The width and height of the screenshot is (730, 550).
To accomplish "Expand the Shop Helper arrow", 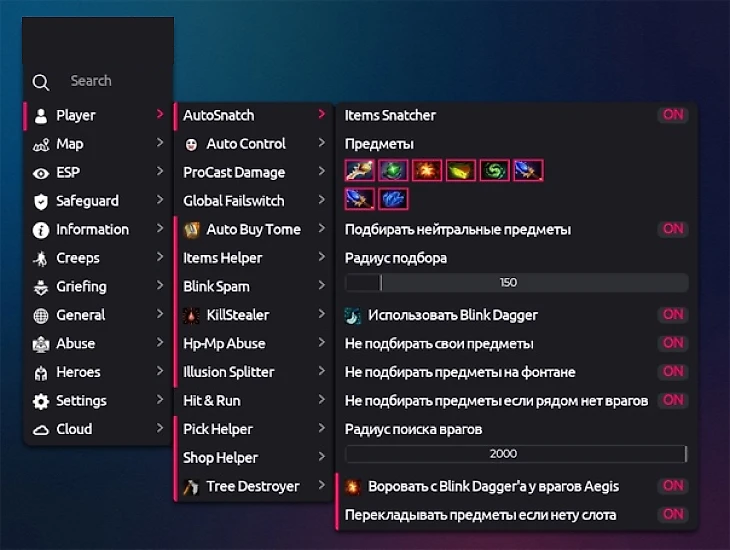I will (322, 456).
